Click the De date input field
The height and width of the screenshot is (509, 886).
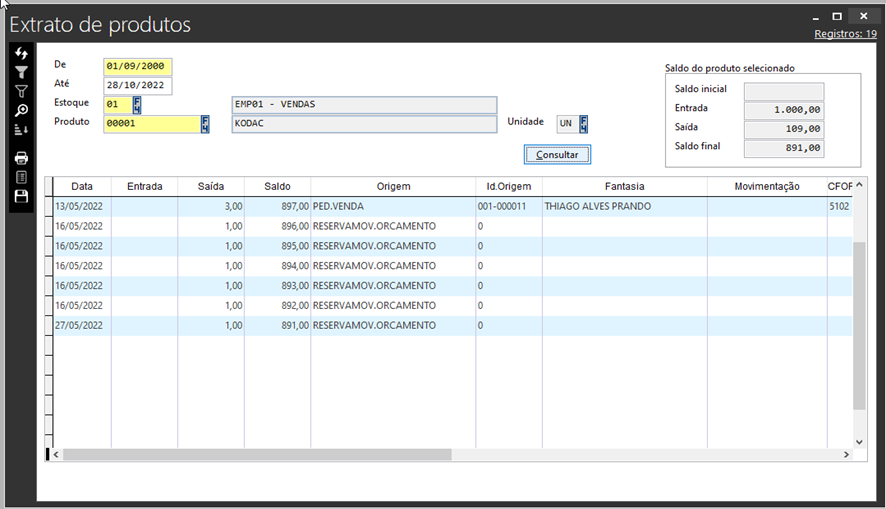[x=137, y=67]
